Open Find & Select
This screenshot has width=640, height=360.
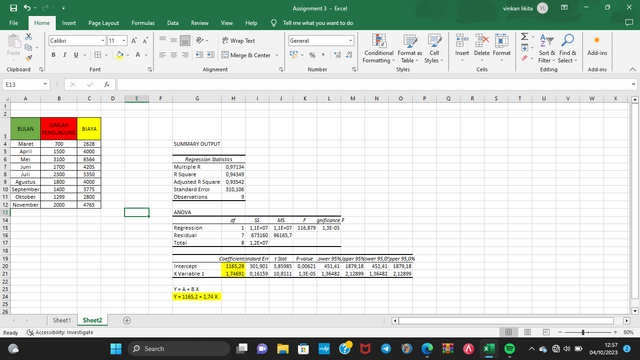pyautogui.click(x=567, y=49)
